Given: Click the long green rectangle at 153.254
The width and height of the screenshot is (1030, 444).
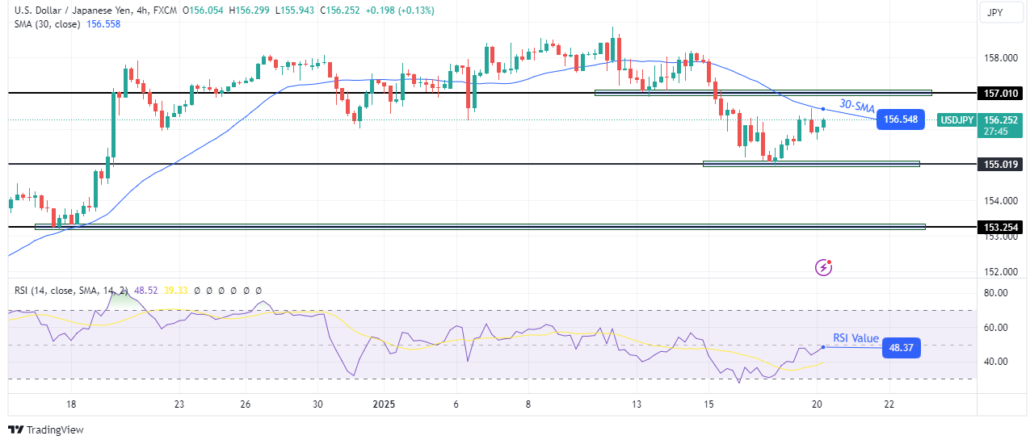Looking at the screenshot, I should click(x=480, y=227).
